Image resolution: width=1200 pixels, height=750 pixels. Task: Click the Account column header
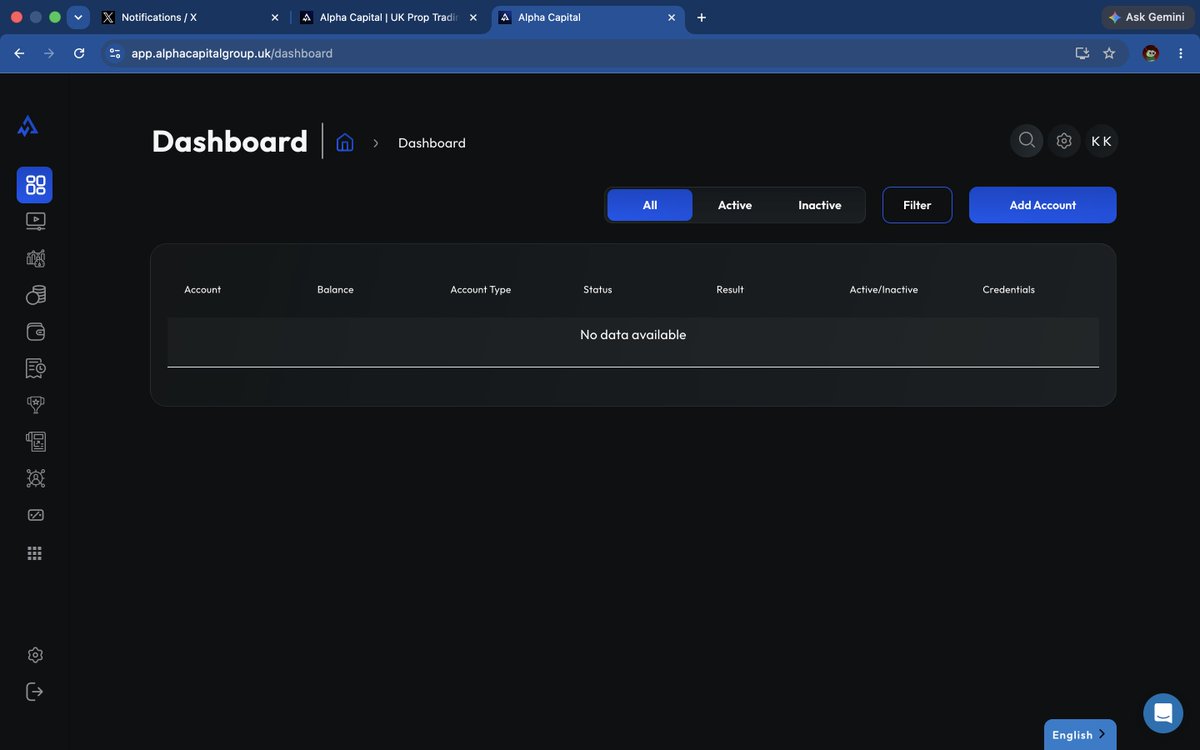(x=202, y=290)
